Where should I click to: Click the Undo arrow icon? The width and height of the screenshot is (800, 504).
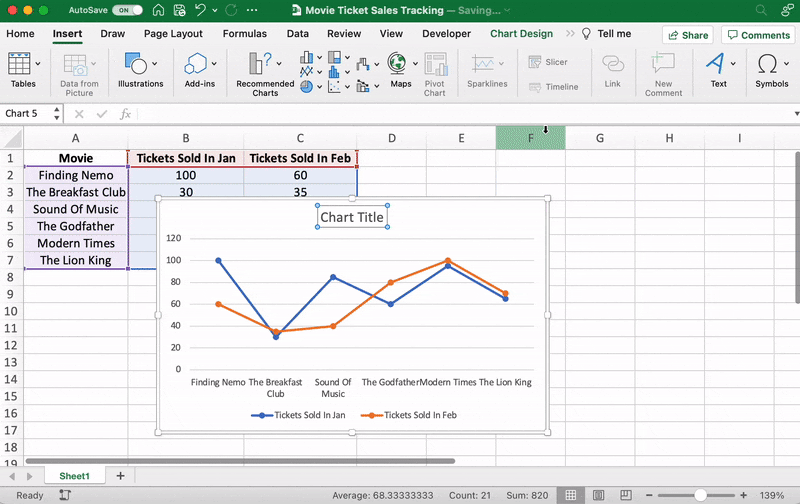(203, 10)
